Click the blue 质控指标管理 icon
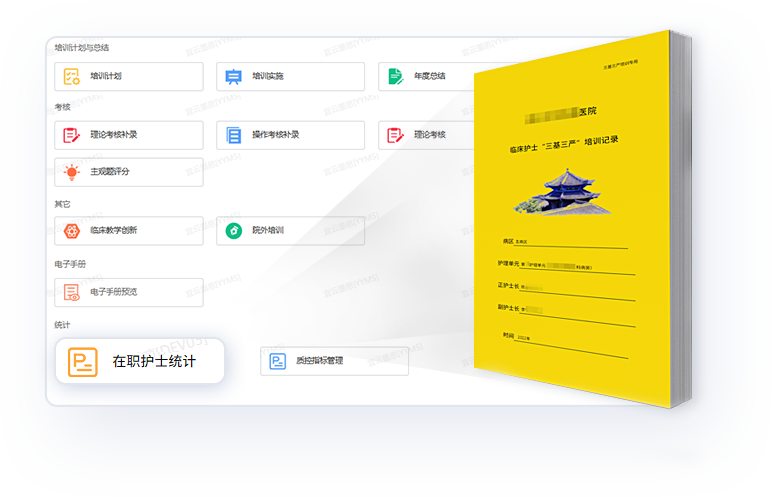This screenshot has width=772, height=497. [x=277, y=361]
